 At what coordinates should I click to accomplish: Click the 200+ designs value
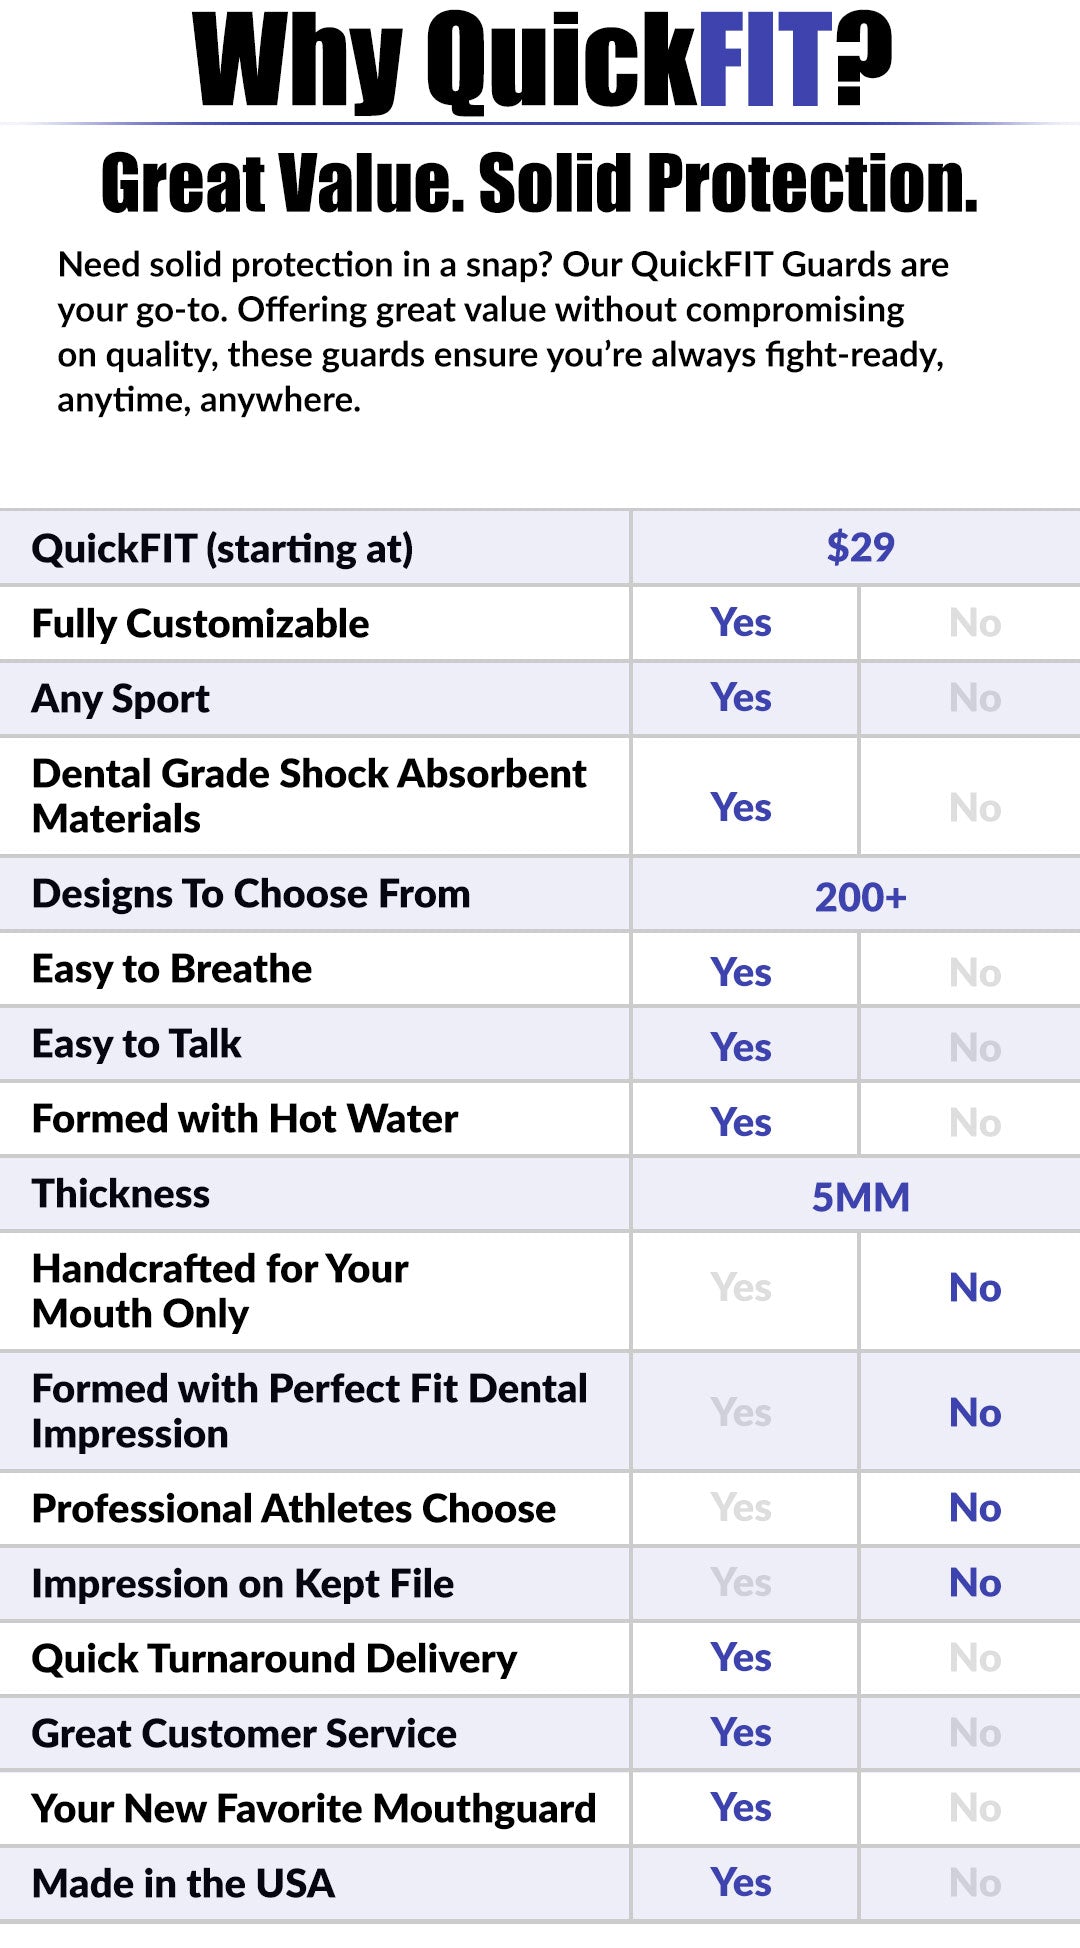[860, 897]
